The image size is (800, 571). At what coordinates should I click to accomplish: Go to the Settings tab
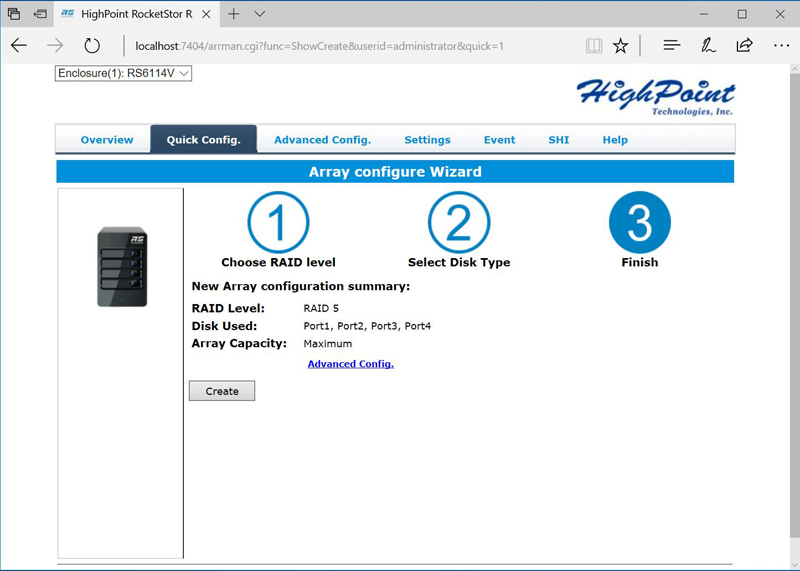click(427, 140)
